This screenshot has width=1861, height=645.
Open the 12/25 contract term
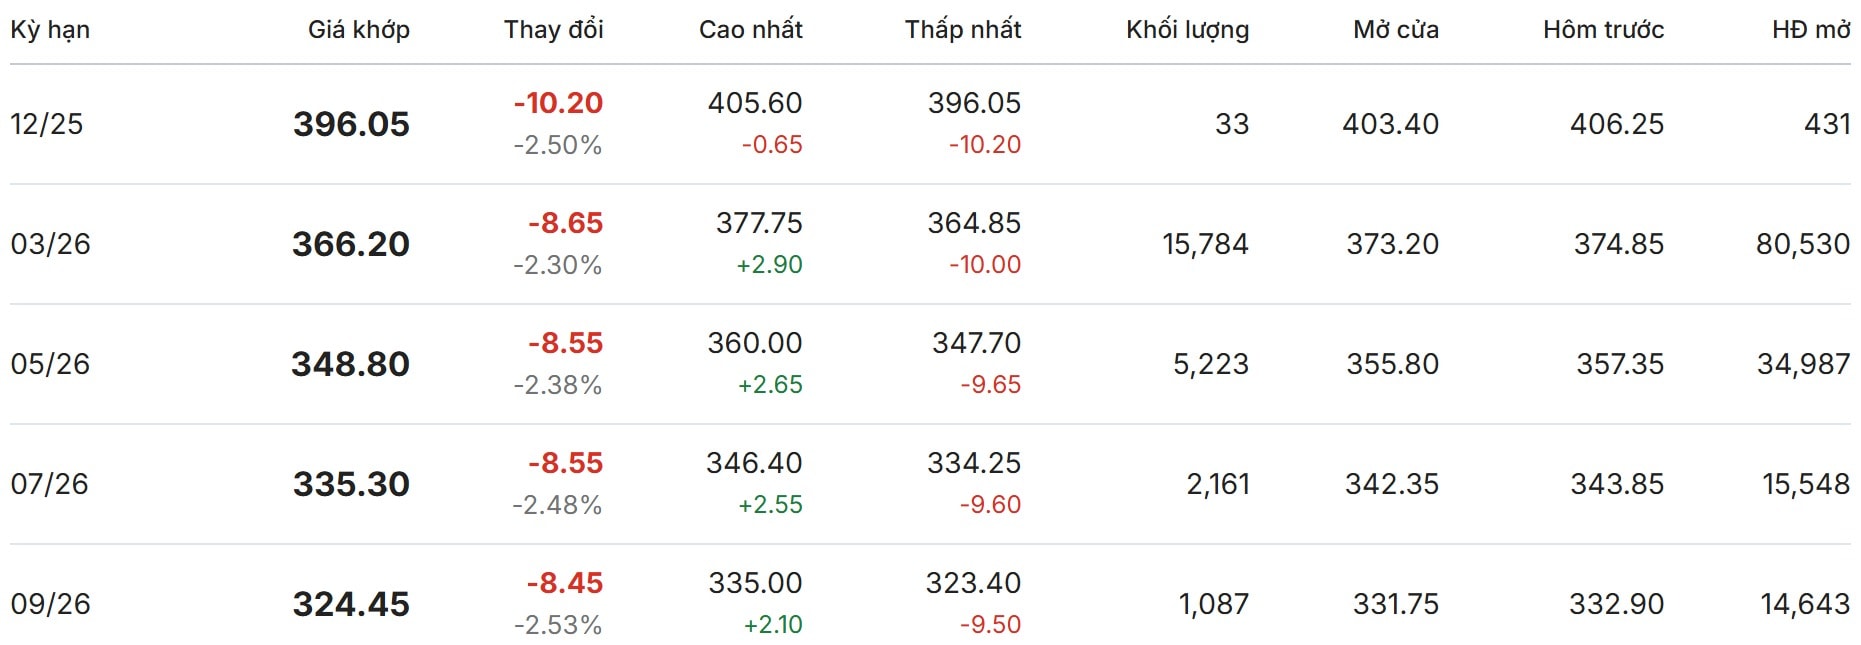tap(47, 124)
